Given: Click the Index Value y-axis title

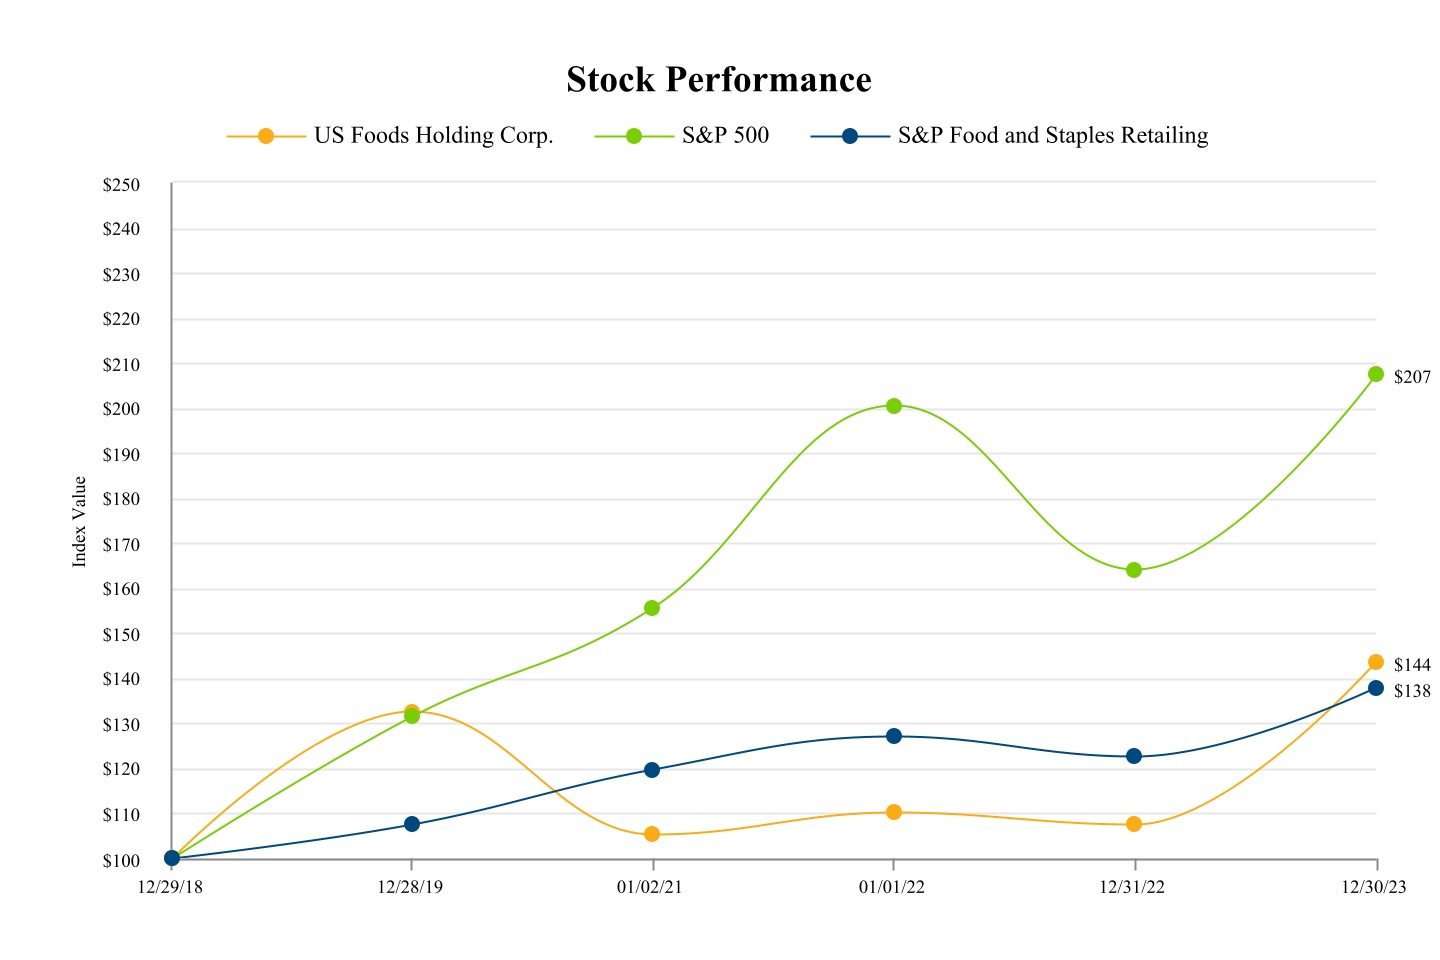Looking at the screenshot, I should (80, 522).
